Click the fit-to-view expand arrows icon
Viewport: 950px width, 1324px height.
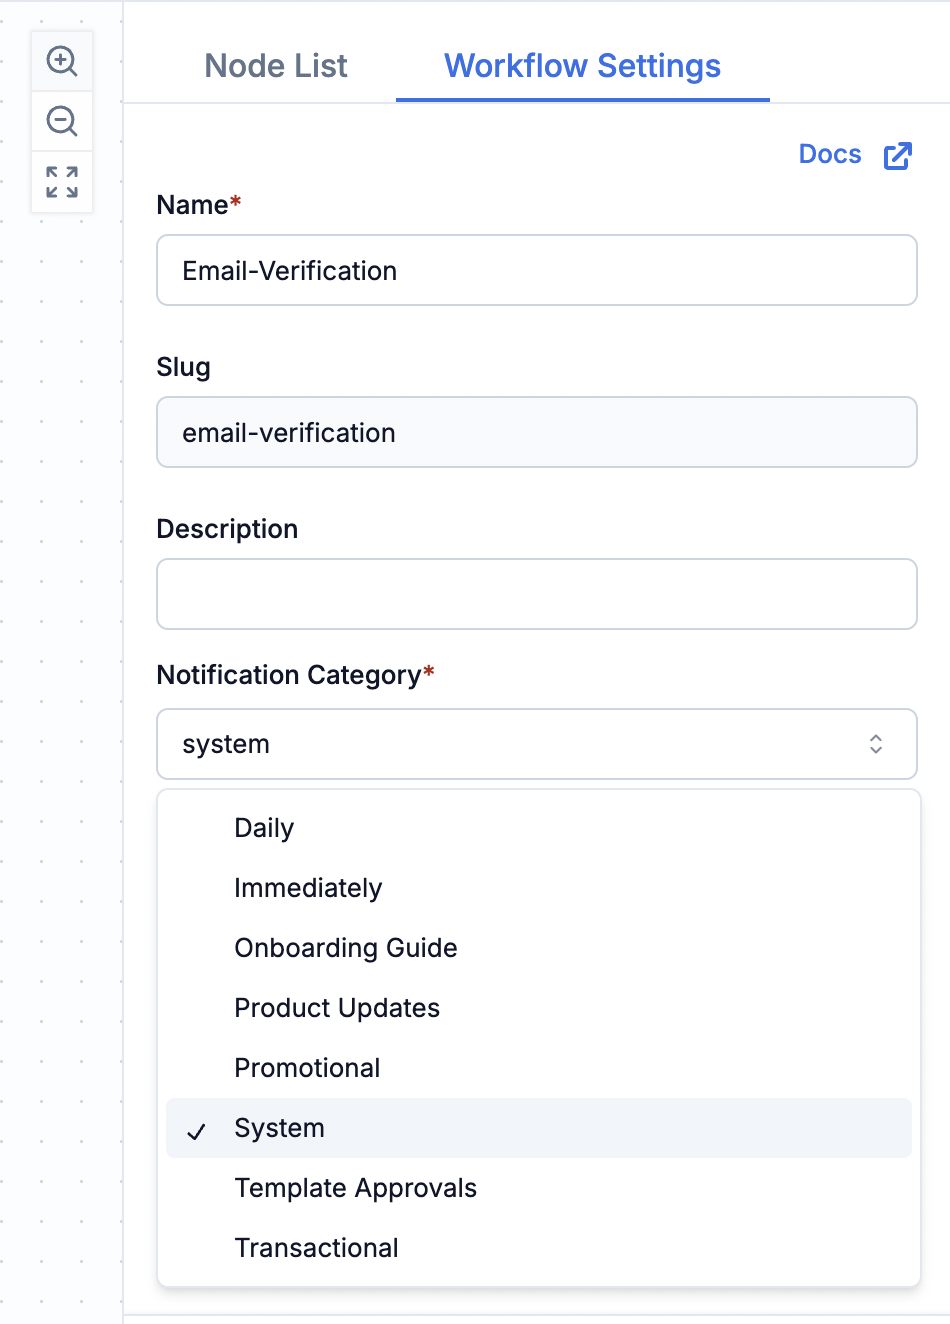tap(62, 182)
